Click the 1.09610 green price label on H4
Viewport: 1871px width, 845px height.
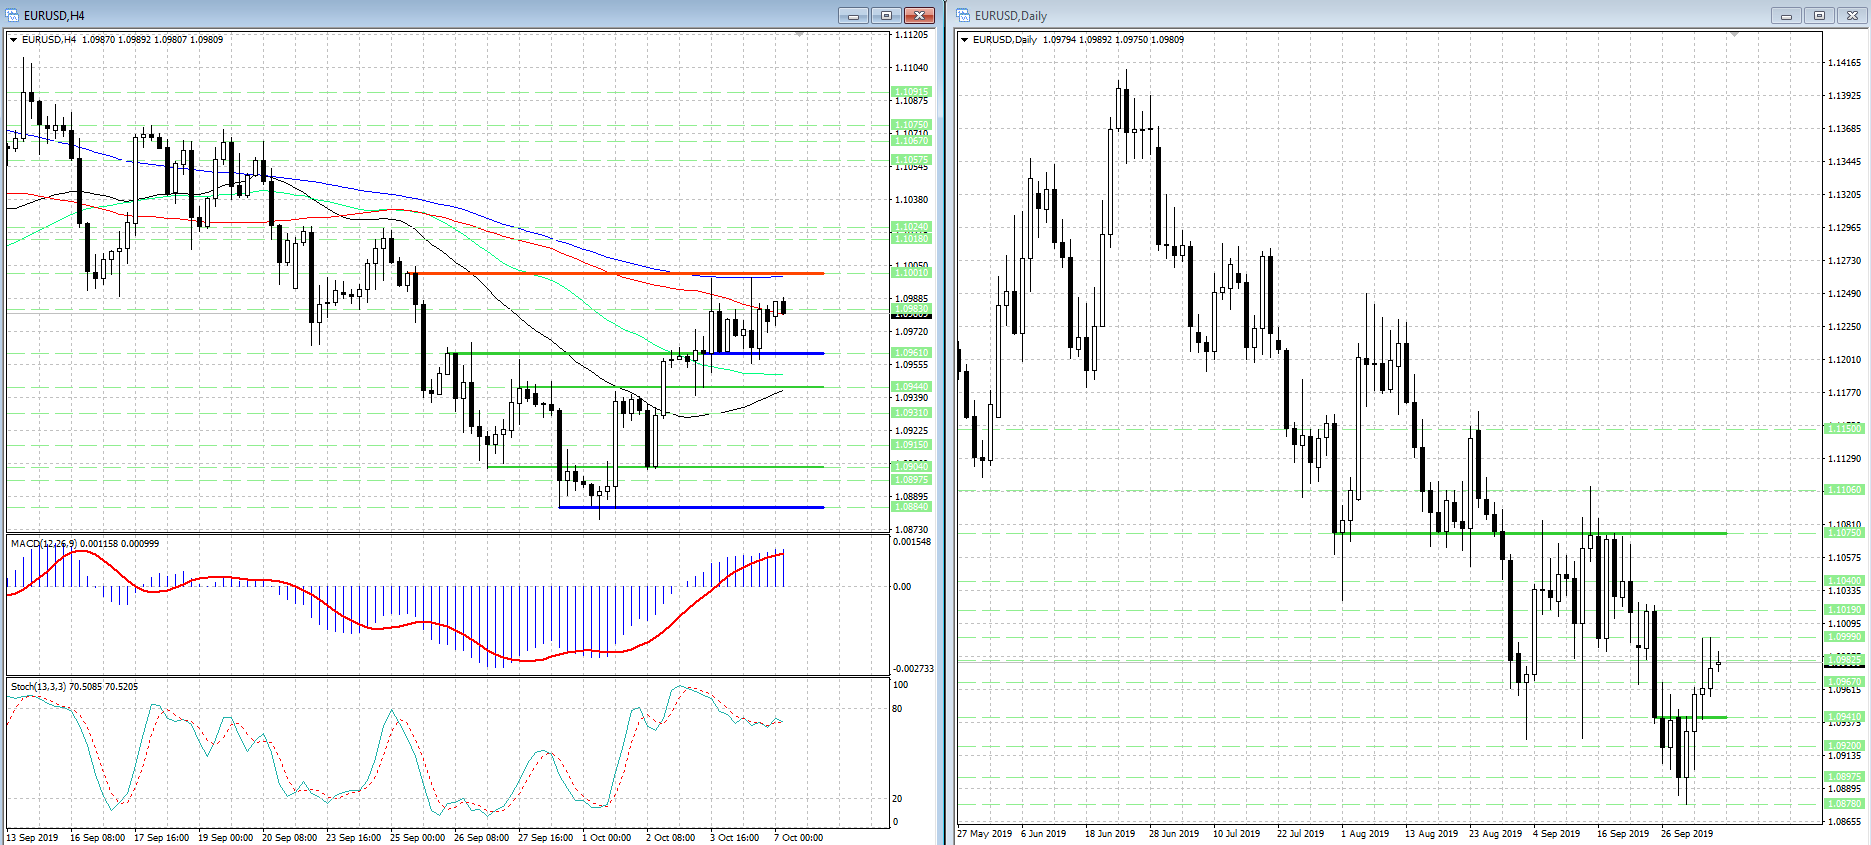click(911, 353)
